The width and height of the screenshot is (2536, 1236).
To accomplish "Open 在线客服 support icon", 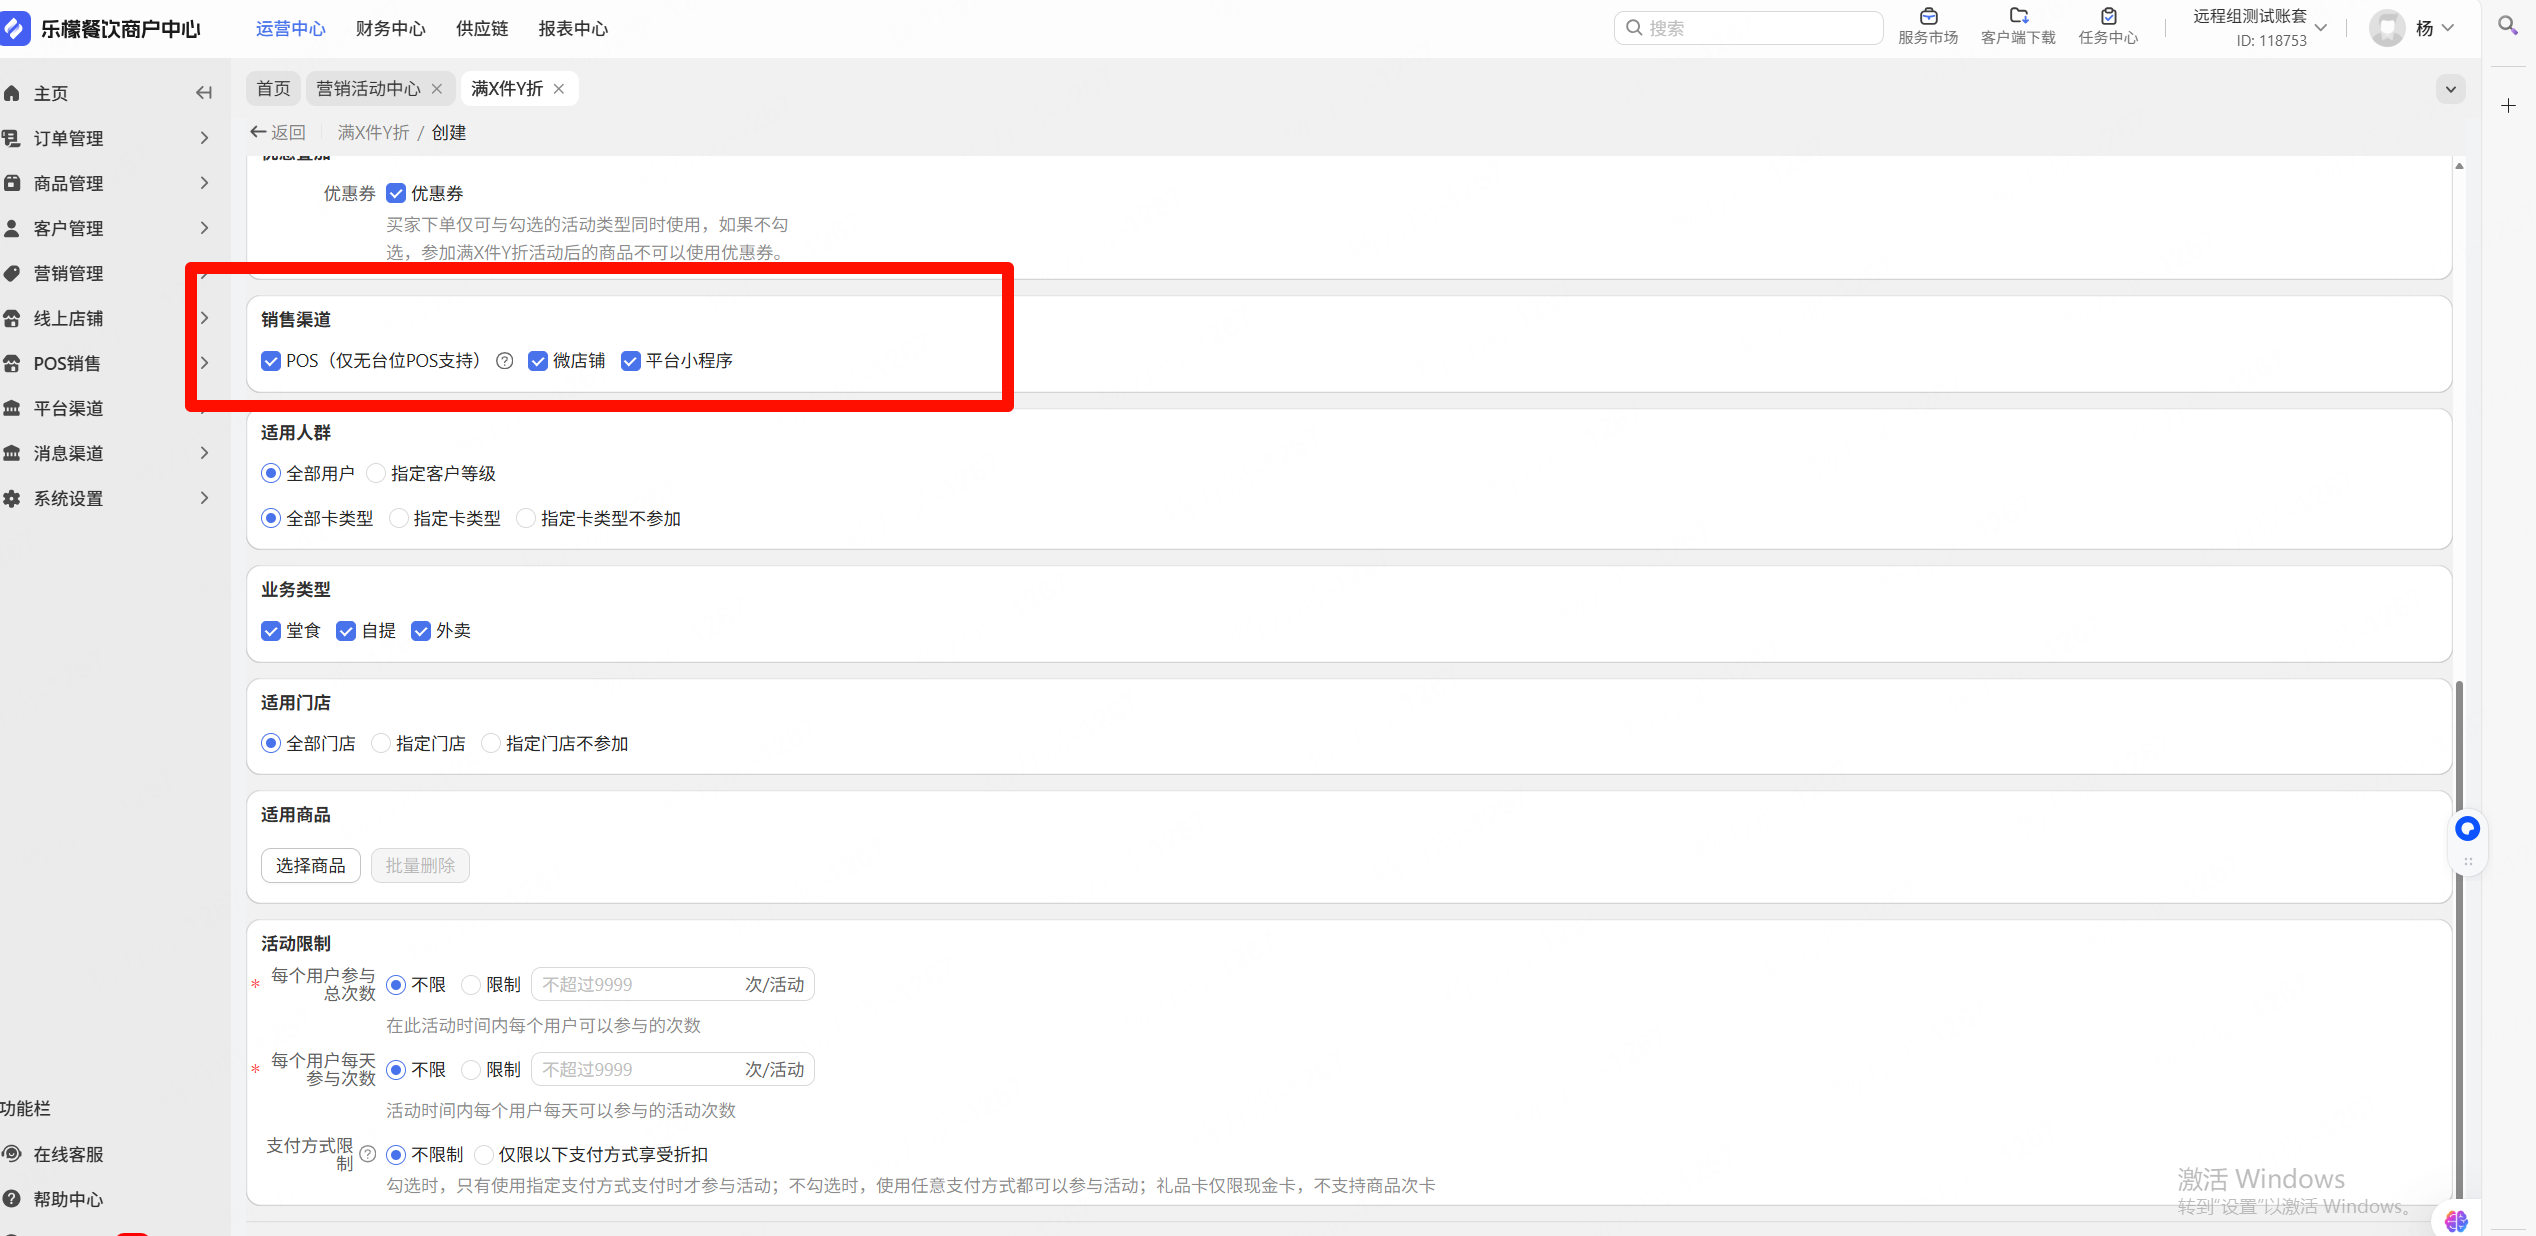I will (x=12, y=1154).
